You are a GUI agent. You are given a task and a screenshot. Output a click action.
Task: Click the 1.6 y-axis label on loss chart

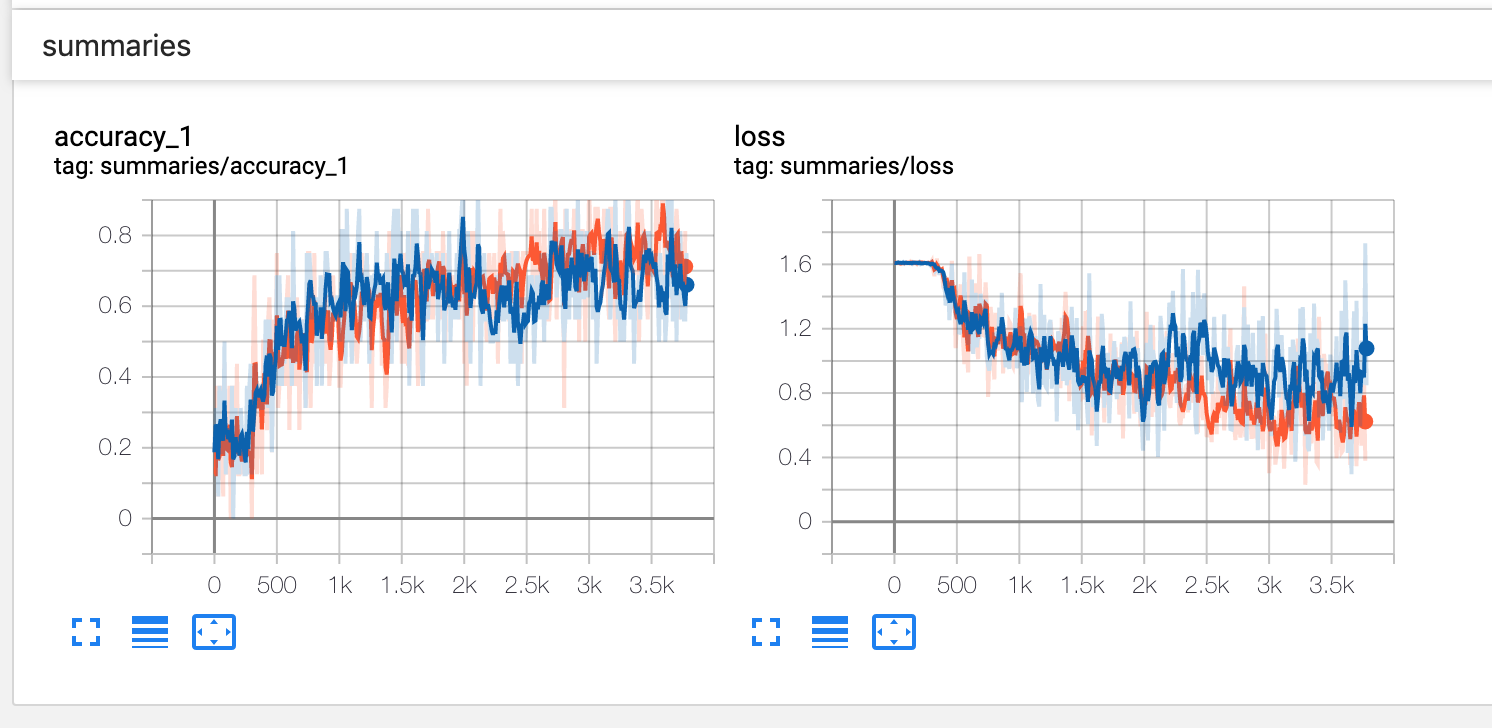798,264
